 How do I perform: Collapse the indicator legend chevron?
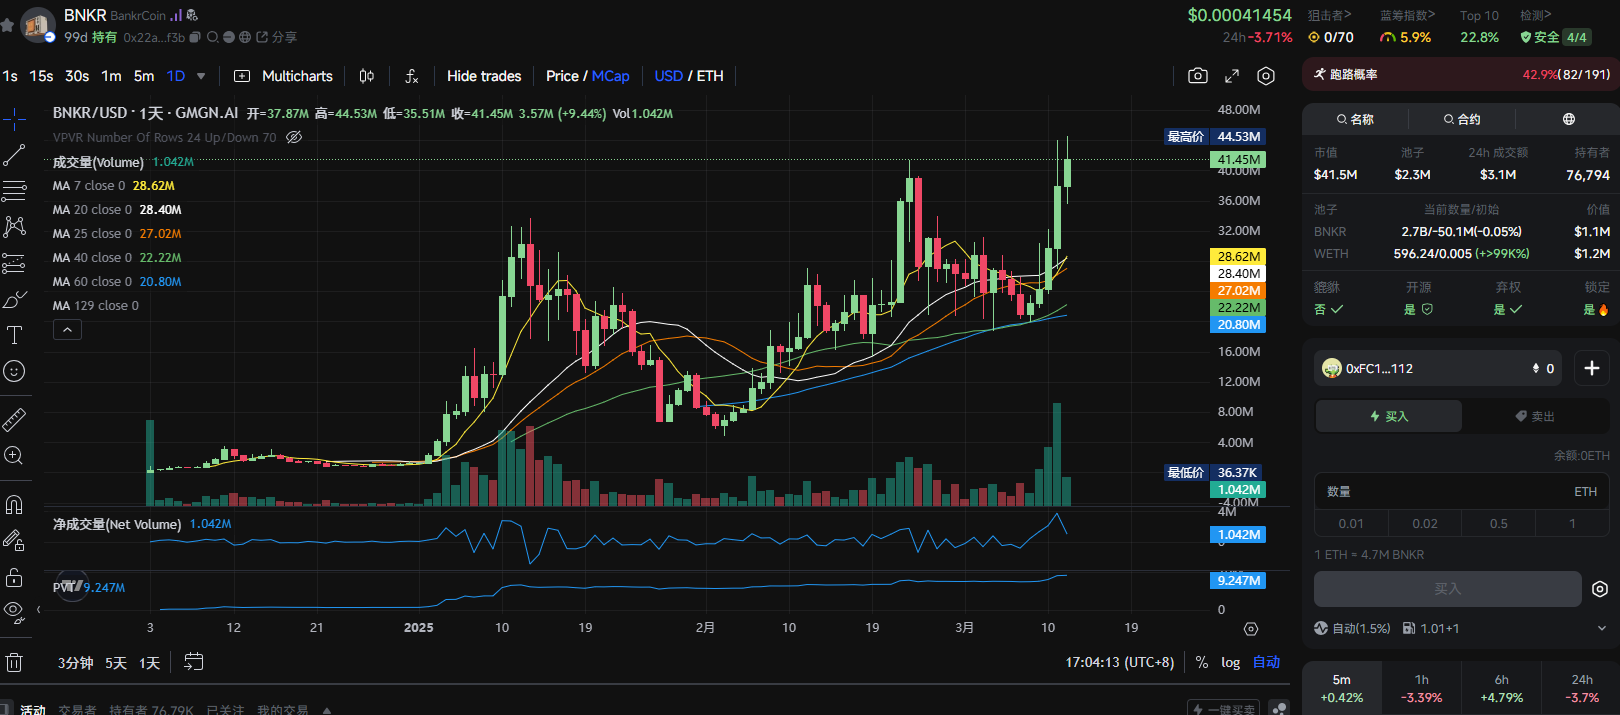pyautogui.click(x=67, y=330)
